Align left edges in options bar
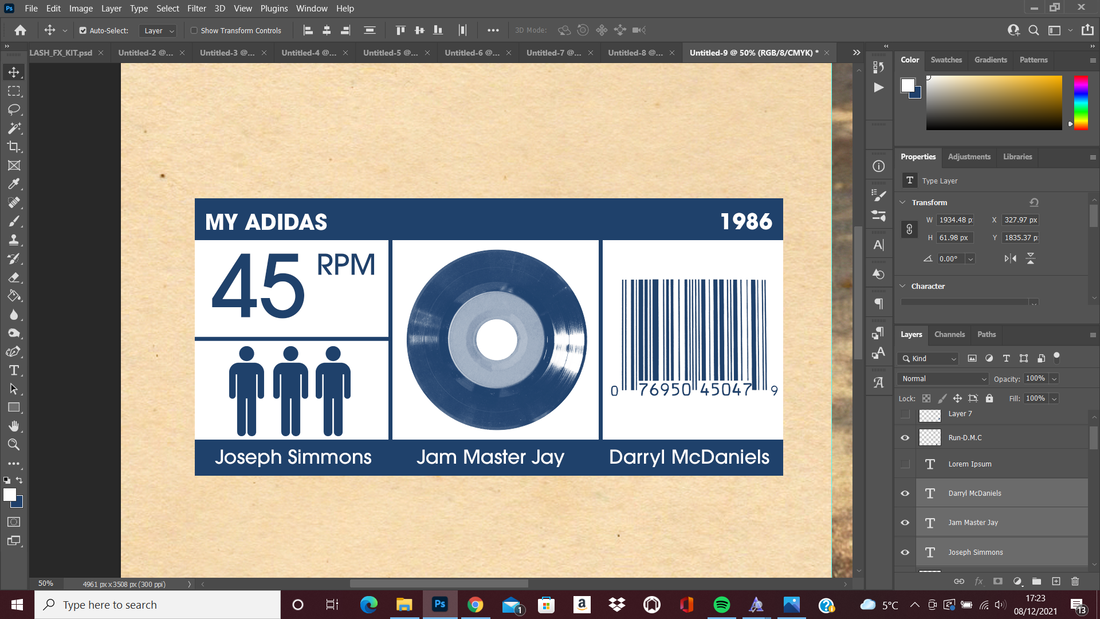The width and height of the screenshot is (1100, 619). [308, 30]
